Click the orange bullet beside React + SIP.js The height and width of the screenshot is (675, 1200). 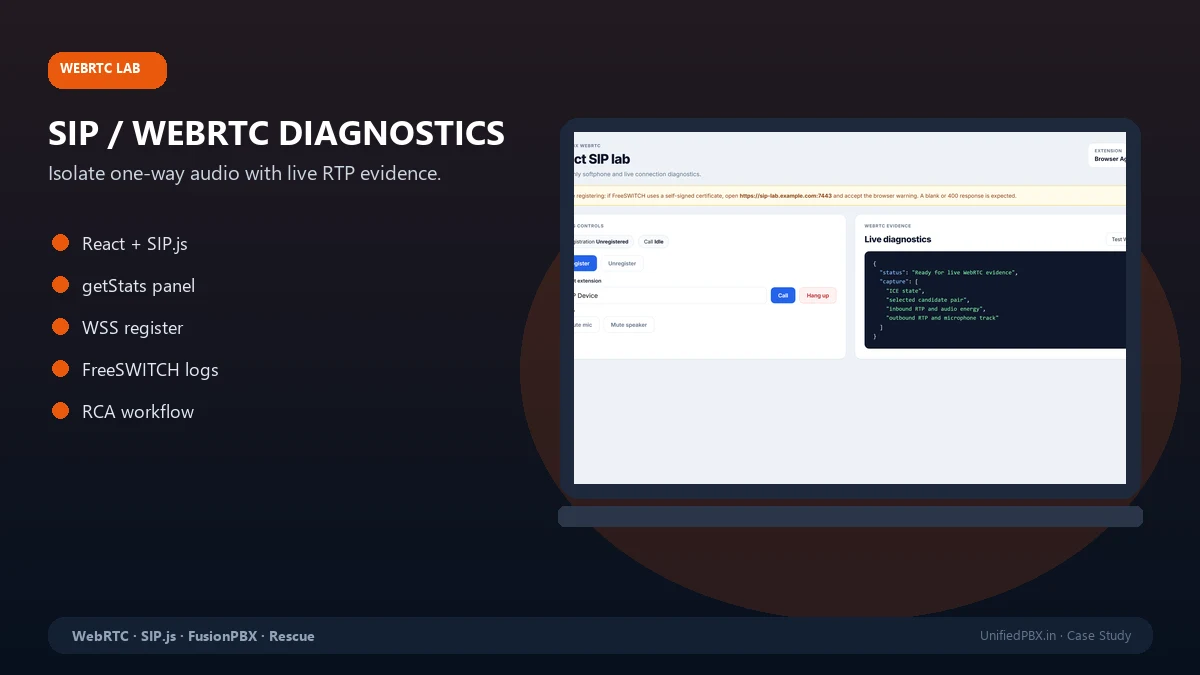tap(60, 243)
